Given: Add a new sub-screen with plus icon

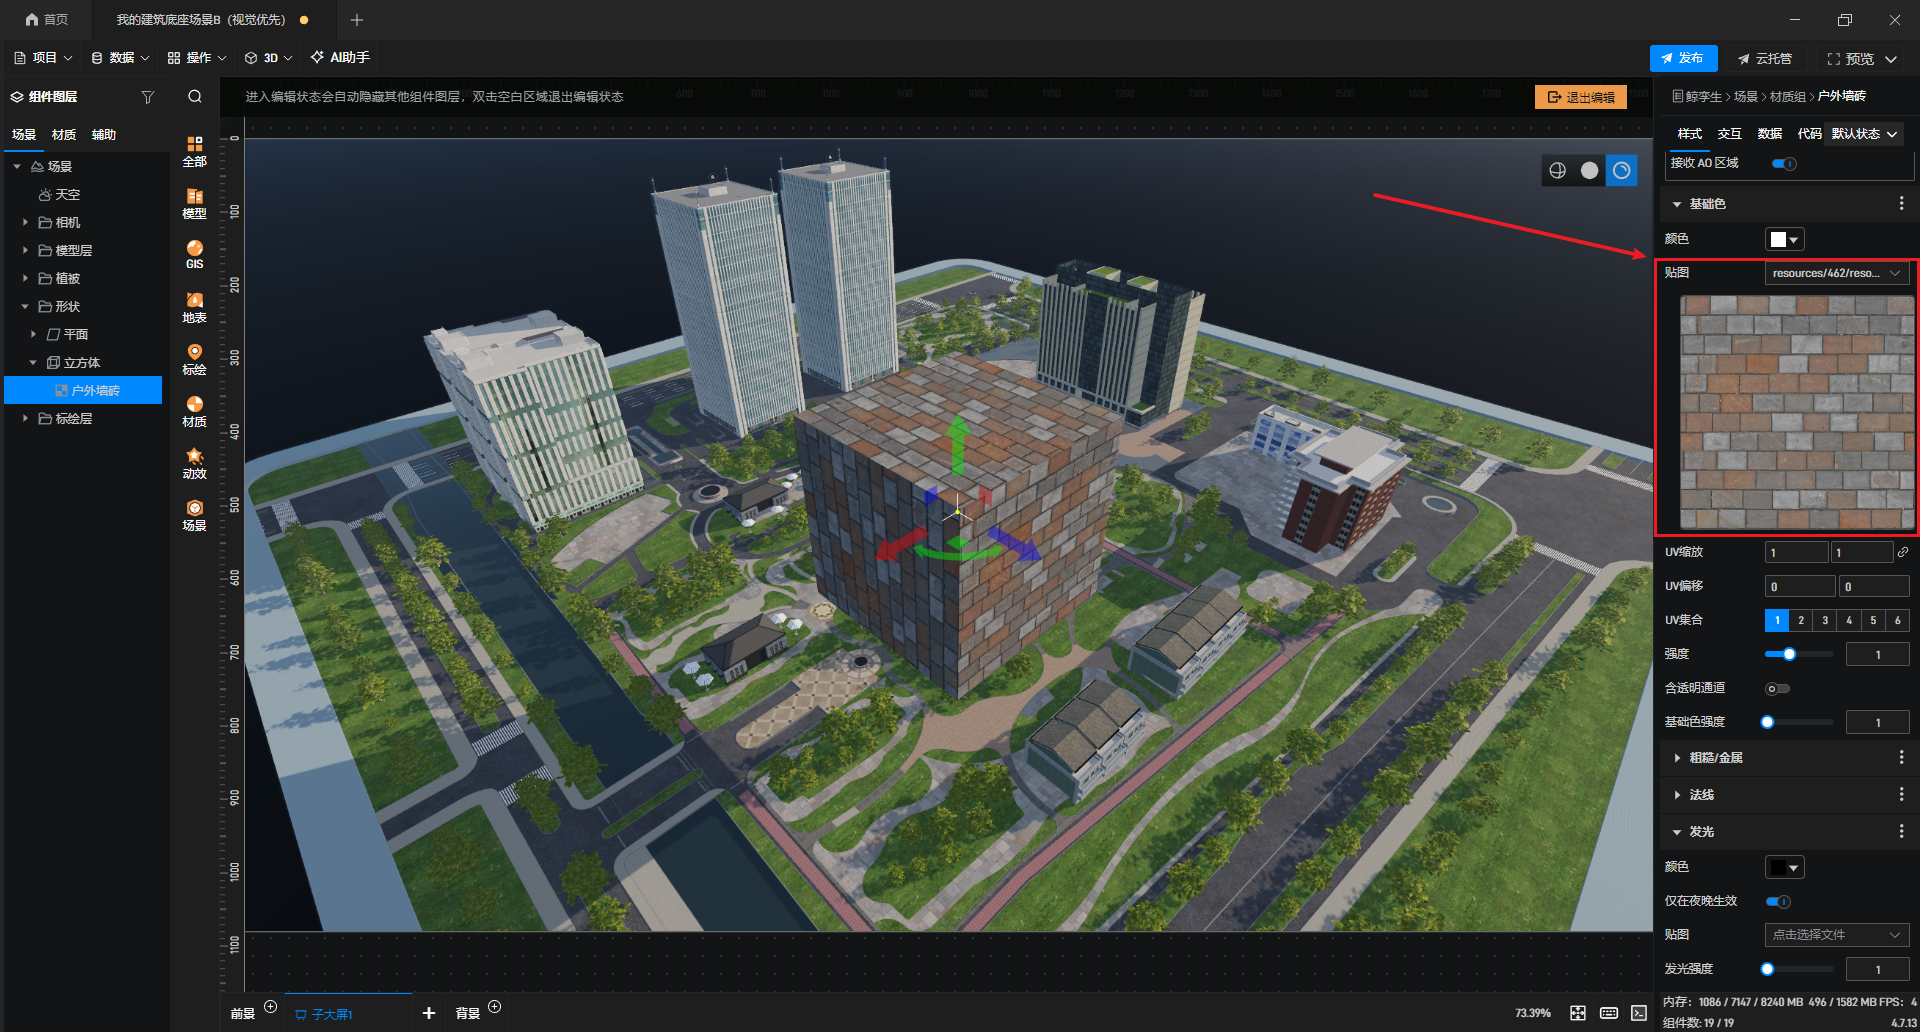Looking at the screenshot, I should click(x=429, y=1013).
